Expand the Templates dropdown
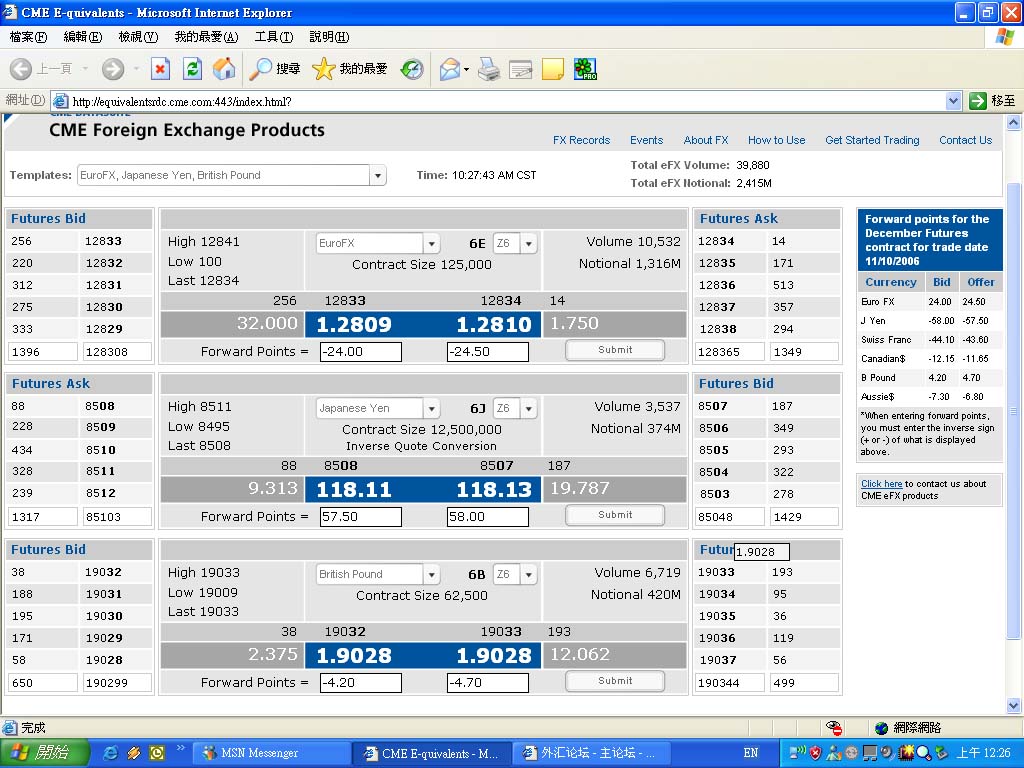This screenshot has height=768, width=1024. point(377,175)
